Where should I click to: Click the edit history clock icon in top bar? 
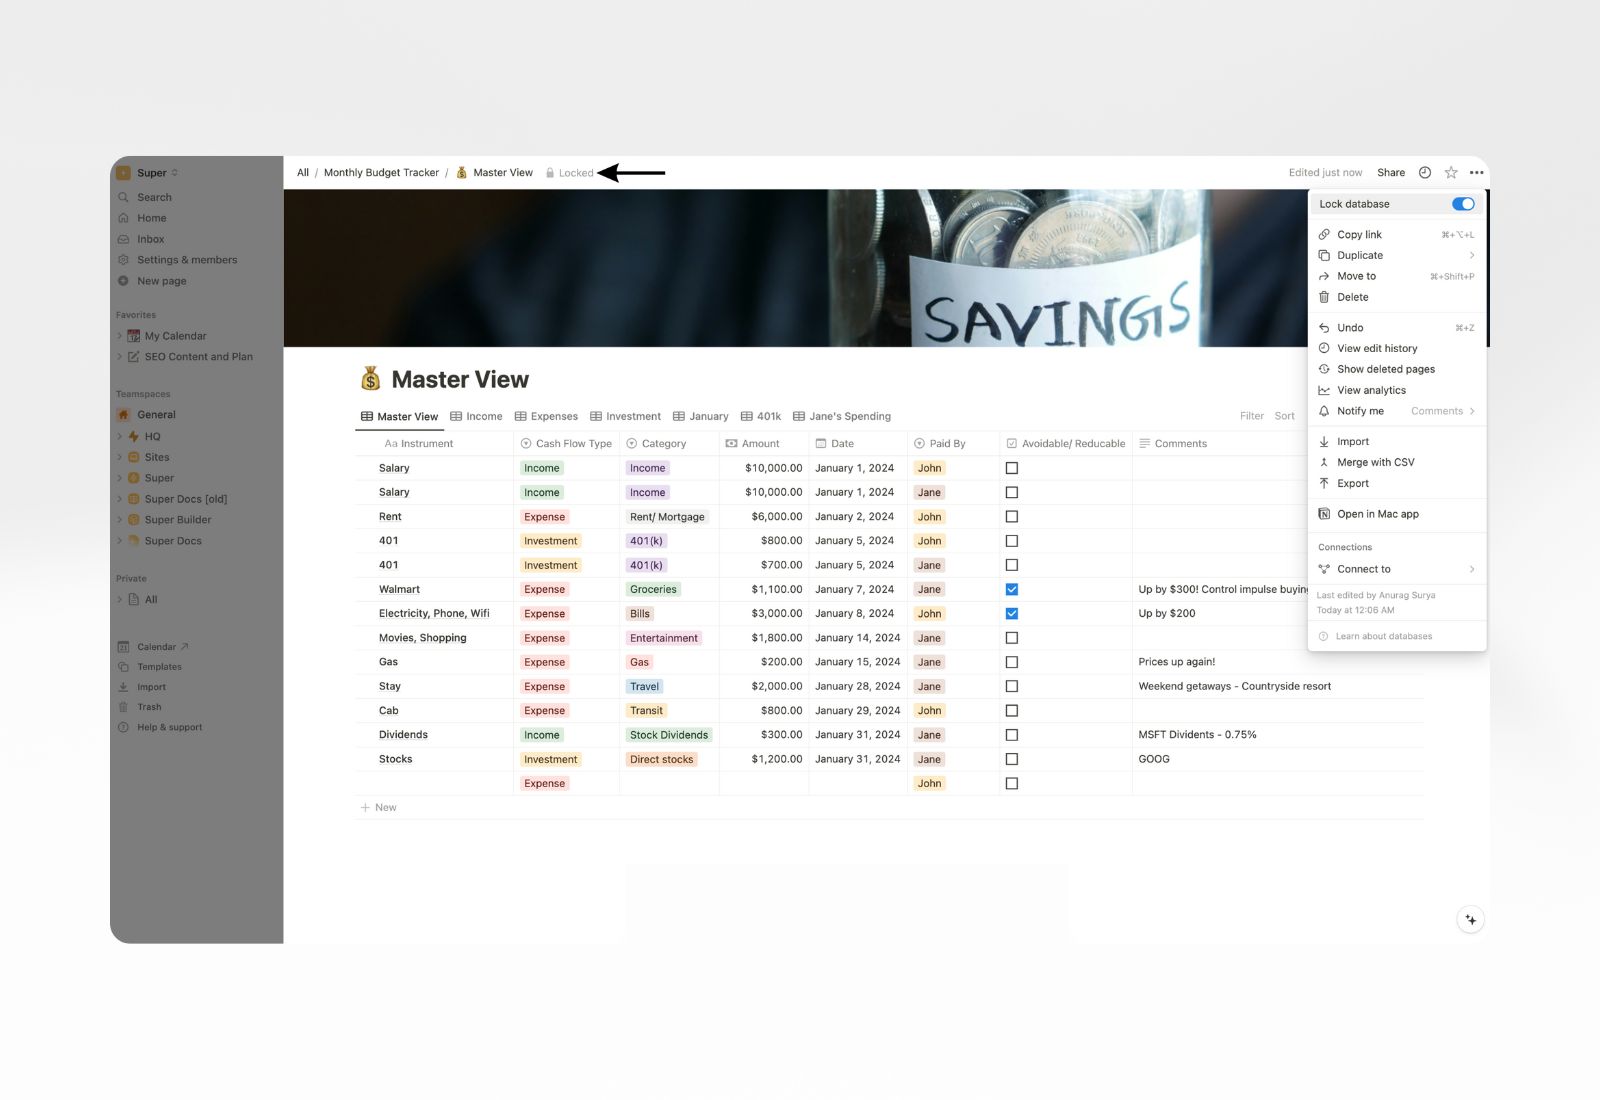(1425, 172)
